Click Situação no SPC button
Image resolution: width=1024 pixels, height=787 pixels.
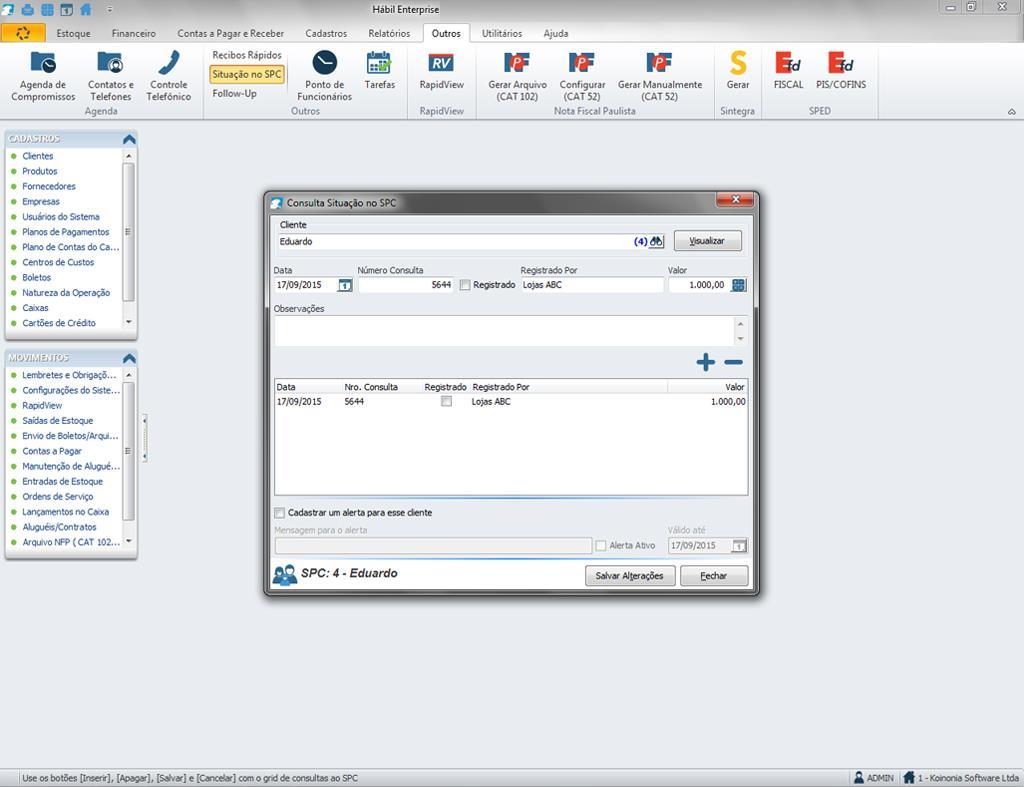[247, 74]
